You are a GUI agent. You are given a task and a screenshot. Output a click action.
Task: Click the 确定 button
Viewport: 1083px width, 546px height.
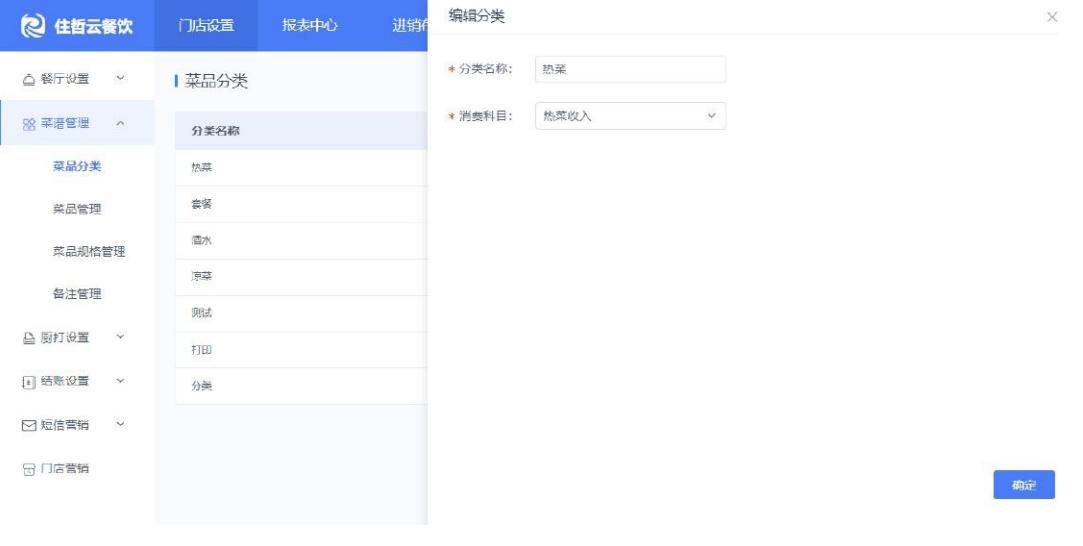pyautogui.click(x=1024, y=485)
